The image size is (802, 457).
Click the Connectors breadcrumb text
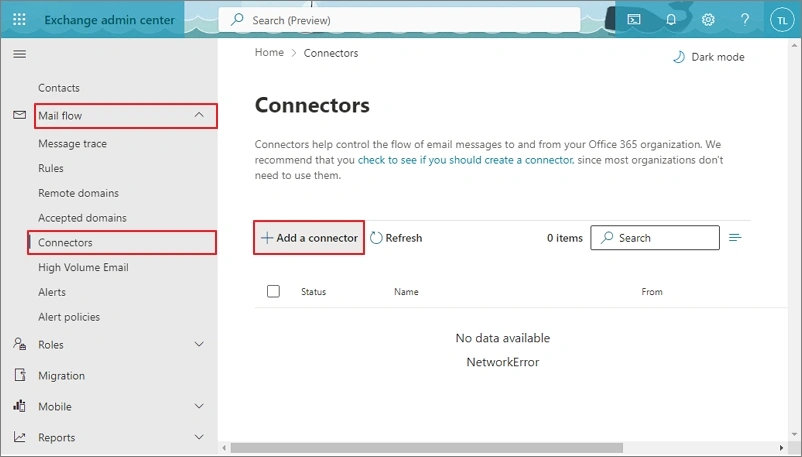coord(330,53)
